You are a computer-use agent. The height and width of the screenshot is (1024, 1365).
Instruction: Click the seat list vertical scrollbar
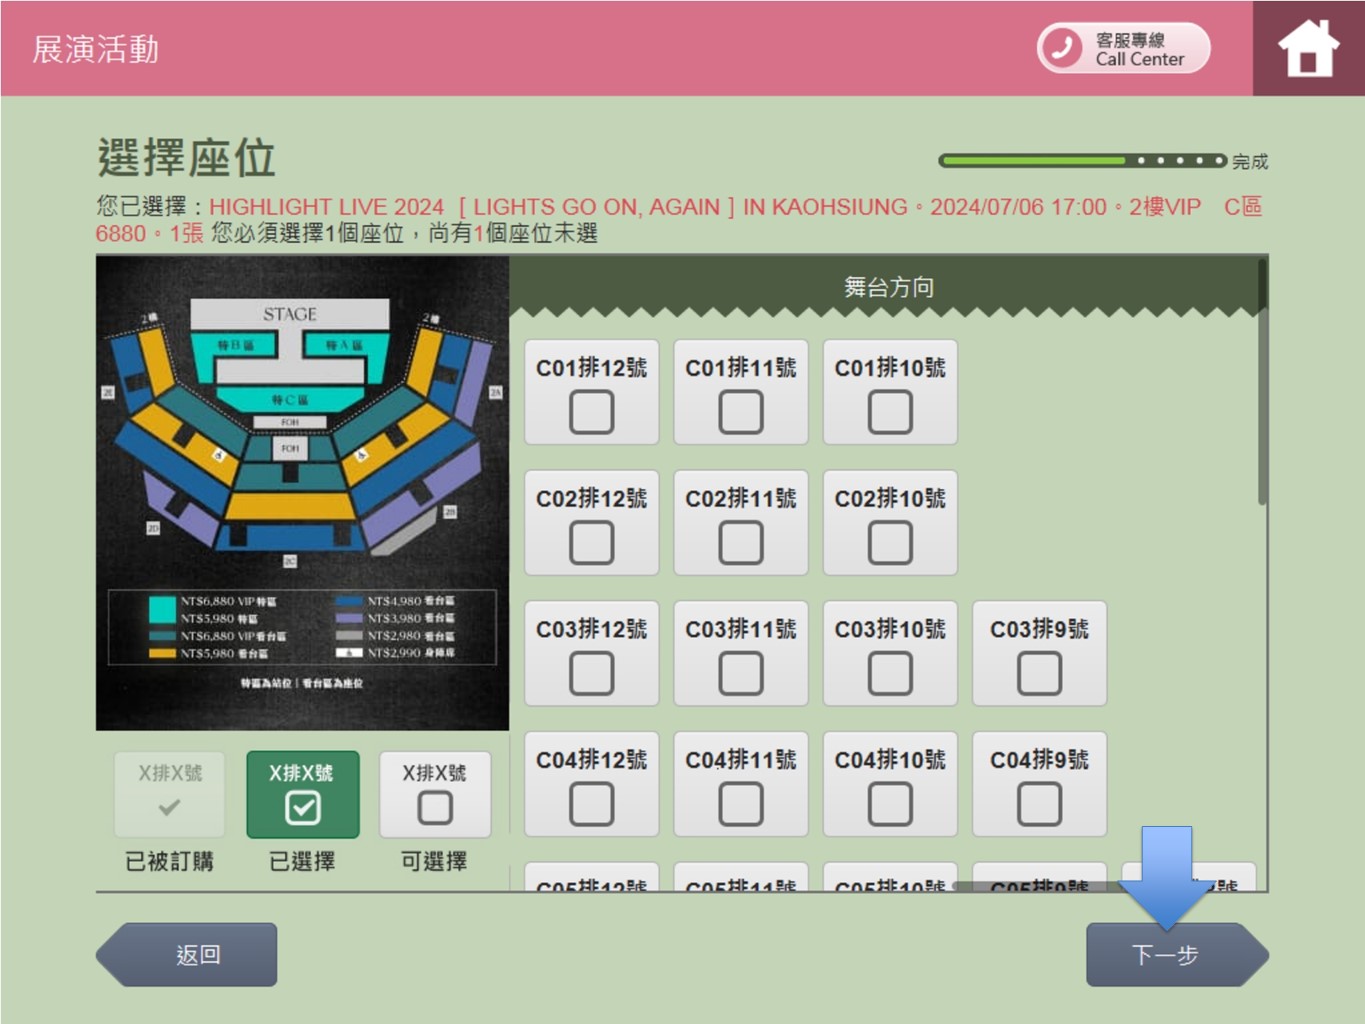point(1262,382)
